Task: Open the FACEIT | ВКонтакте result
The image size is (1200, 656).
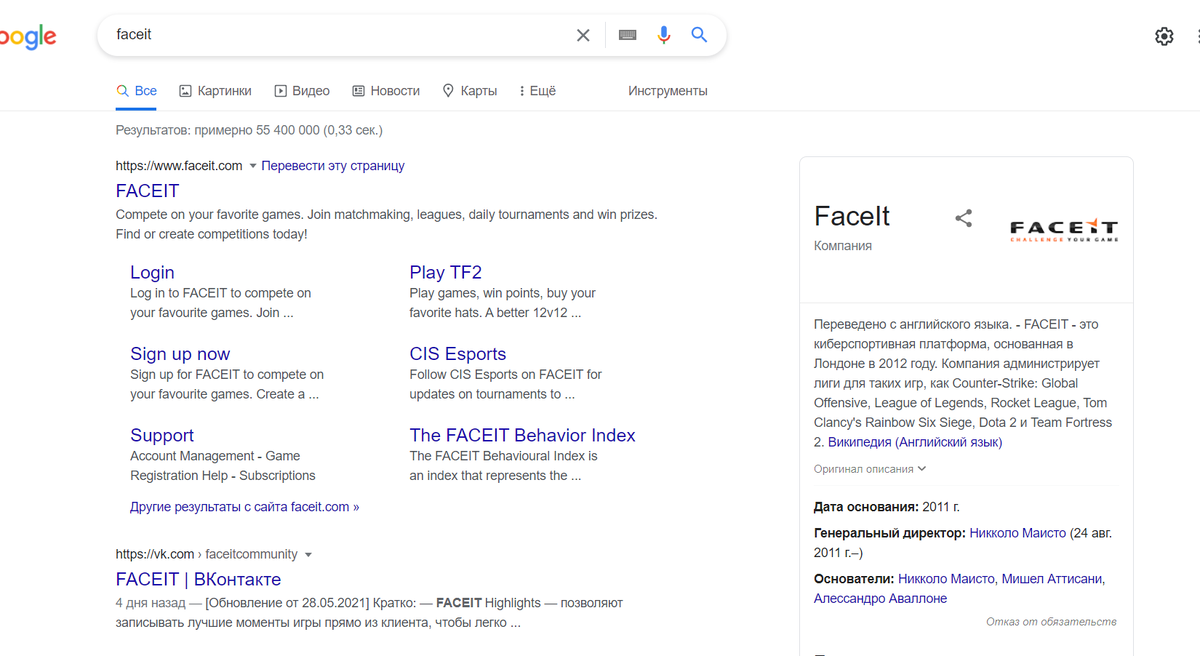Action: [x=198, y=579]
